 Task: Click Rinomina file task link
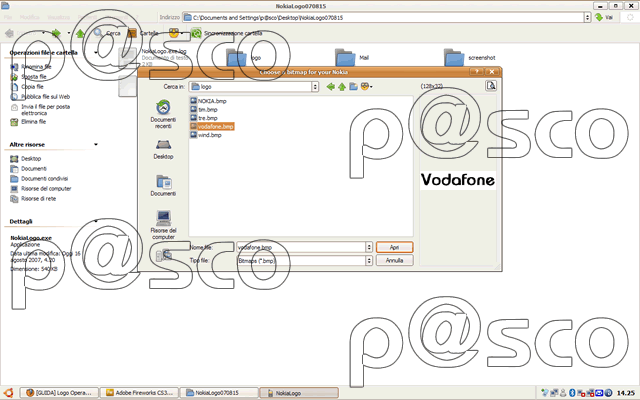tap(31, 67)
